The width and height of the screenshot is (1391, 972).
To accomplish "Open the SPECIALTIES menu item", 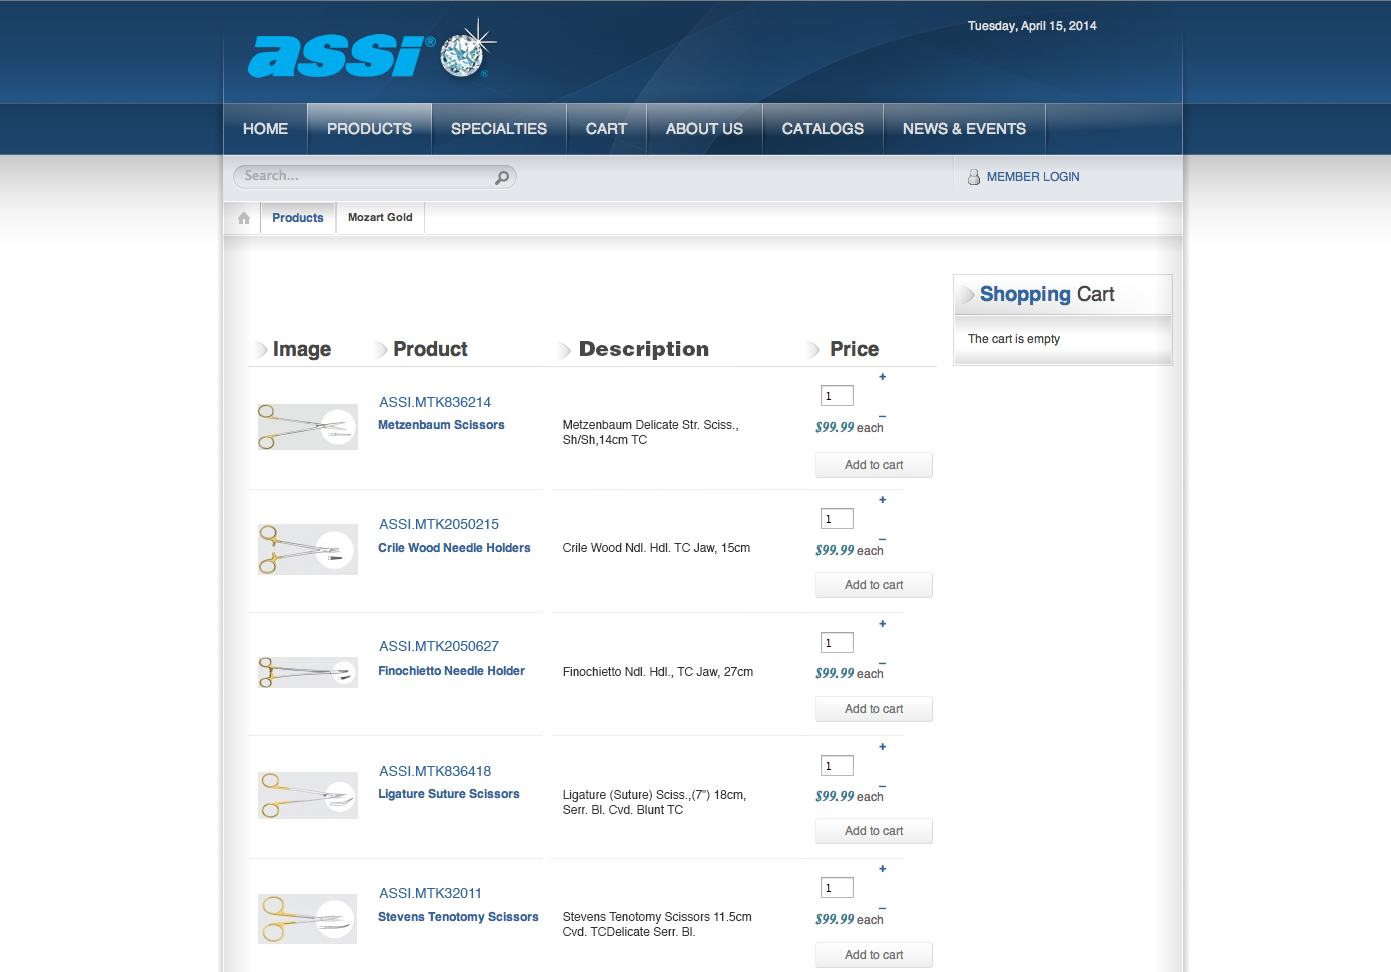I will 499,129.
